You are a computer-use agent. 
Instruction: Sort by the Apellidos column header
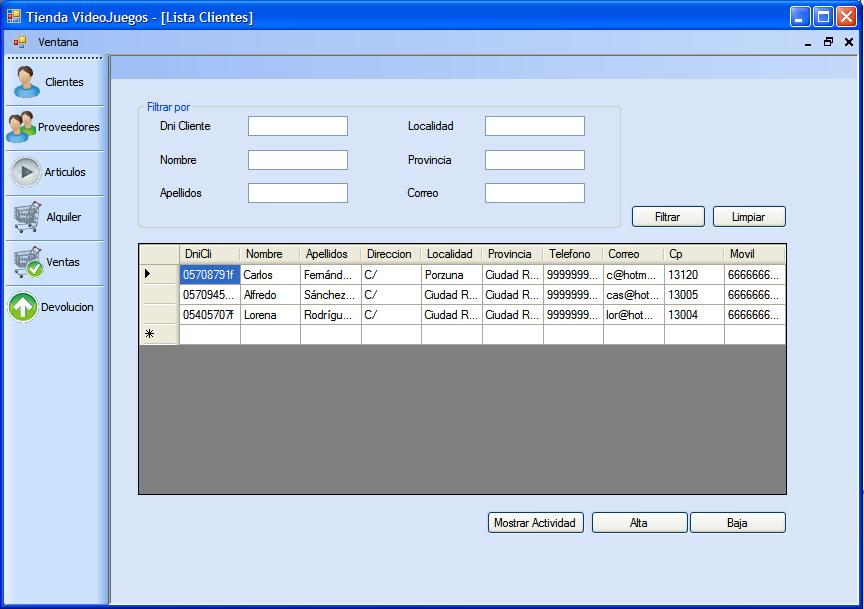tap(331, 254)
